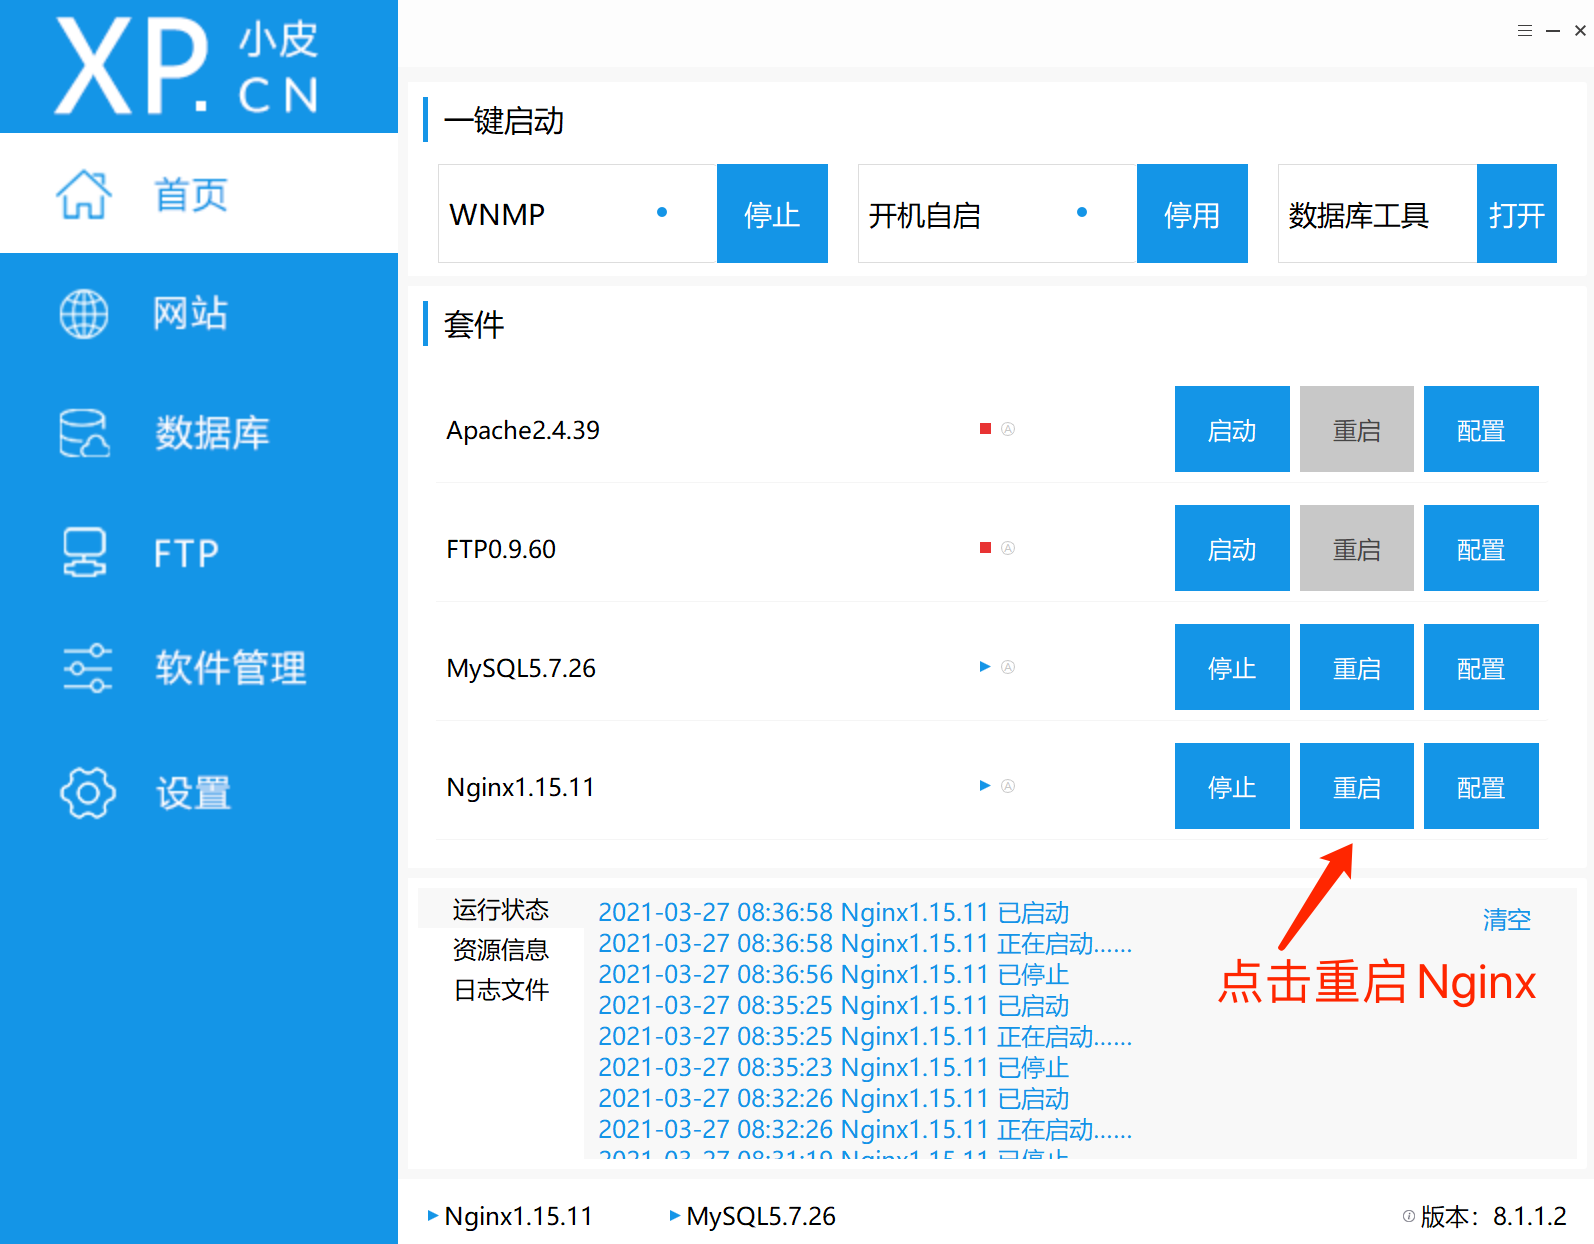Image resolution: width=1594 pixels, height=1244 pixels.
Task: Click log line 08:36:58 Nginx1.15.11 已启动
Action: click(834, 912)
